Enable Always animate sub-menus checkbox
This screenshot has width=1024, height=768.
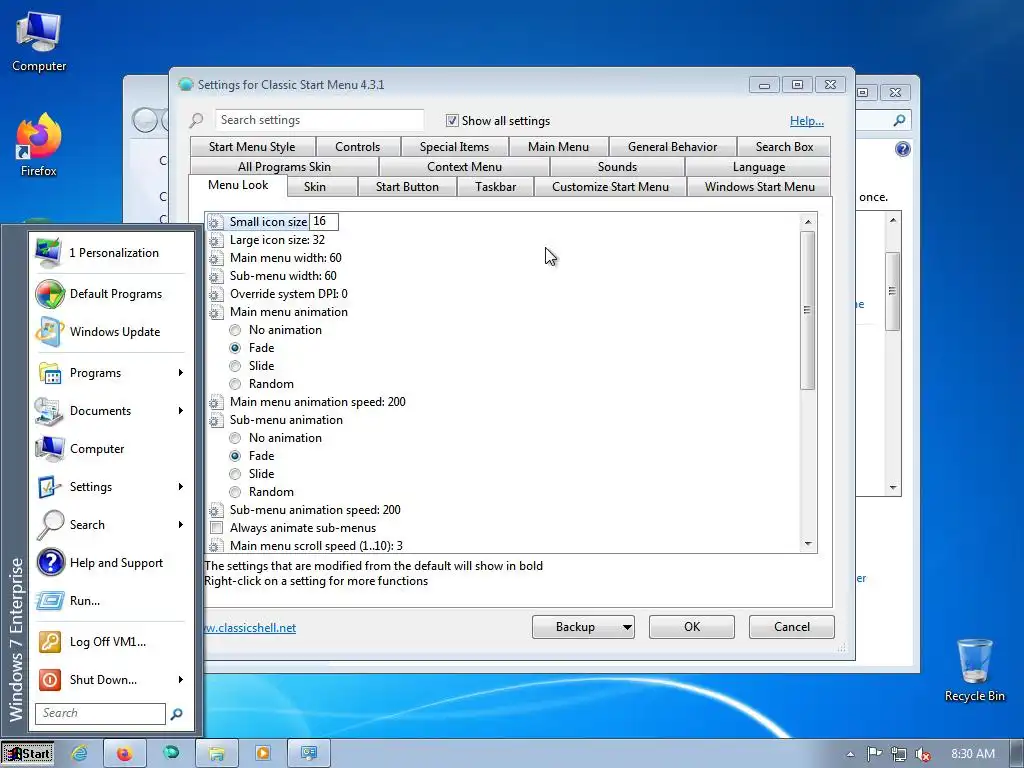(x=216, y=528)
